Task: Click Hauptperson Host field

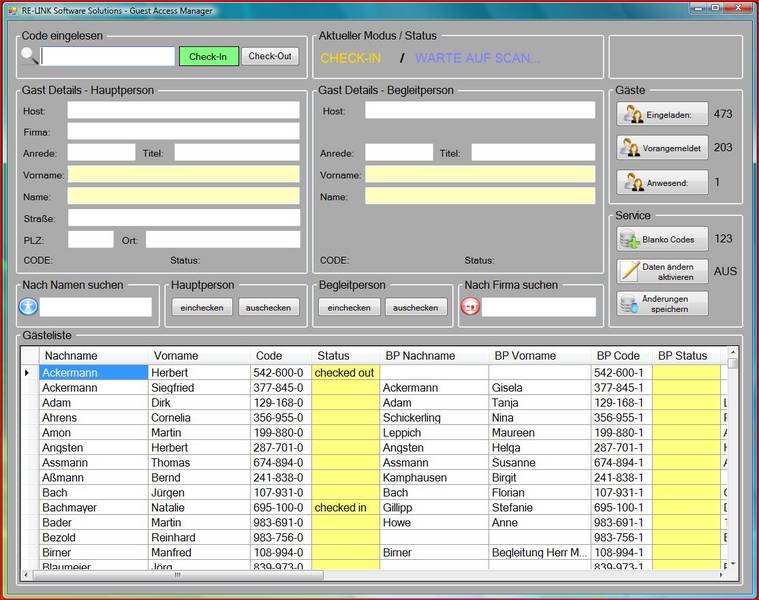Action: click(183, 110)
